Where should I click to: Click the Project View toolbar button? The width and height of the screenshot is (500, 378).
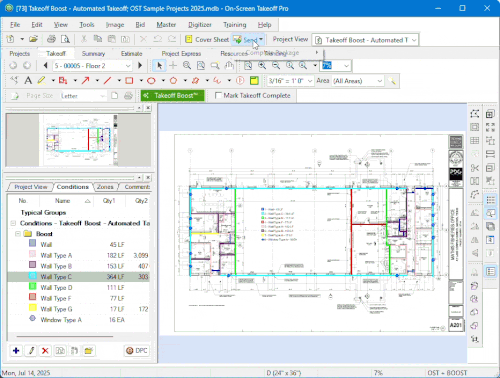[290, 39]
